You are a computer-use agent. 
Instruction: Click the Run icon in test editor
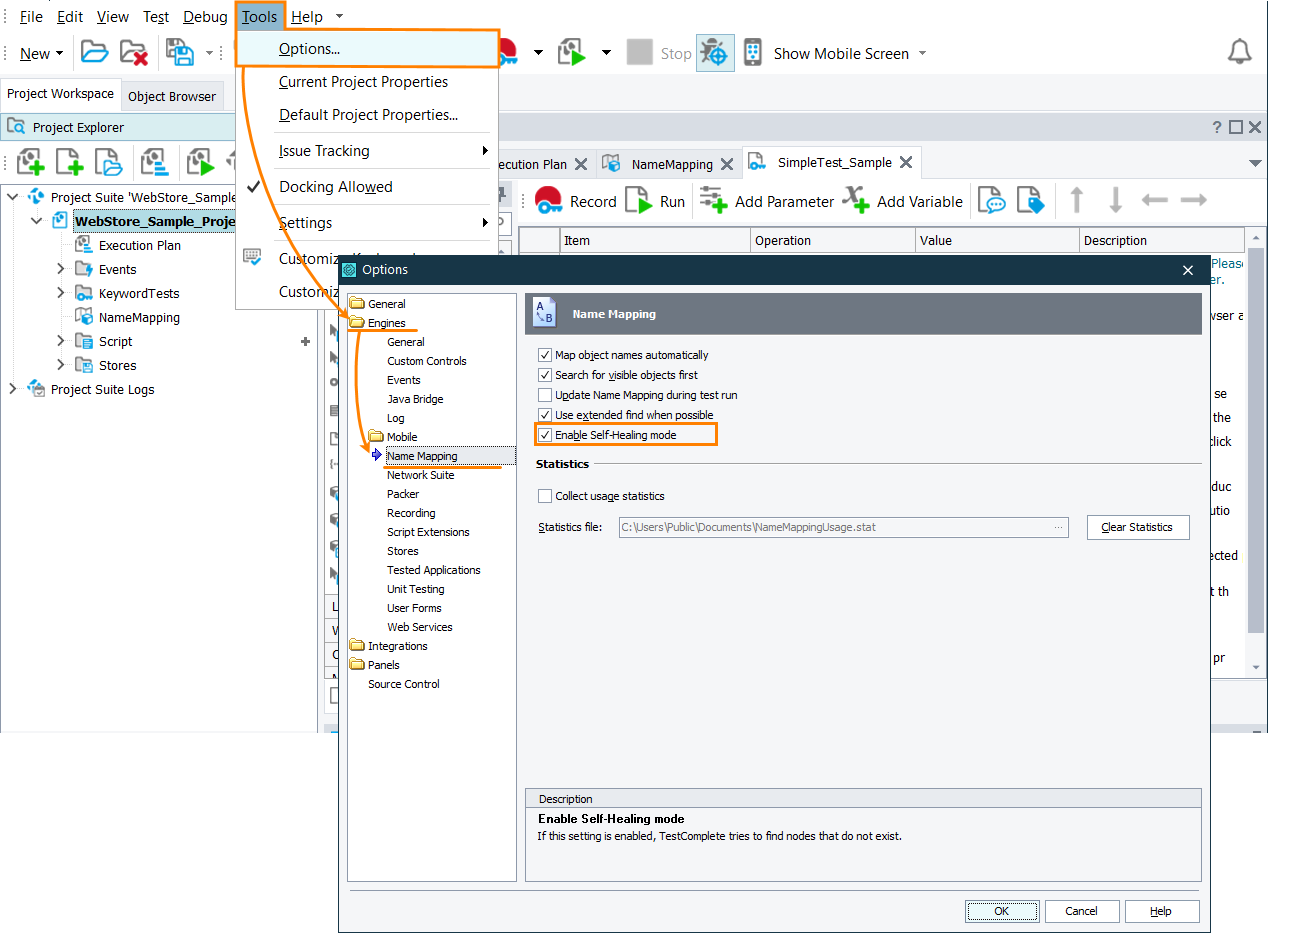click(x=639, y=201)
